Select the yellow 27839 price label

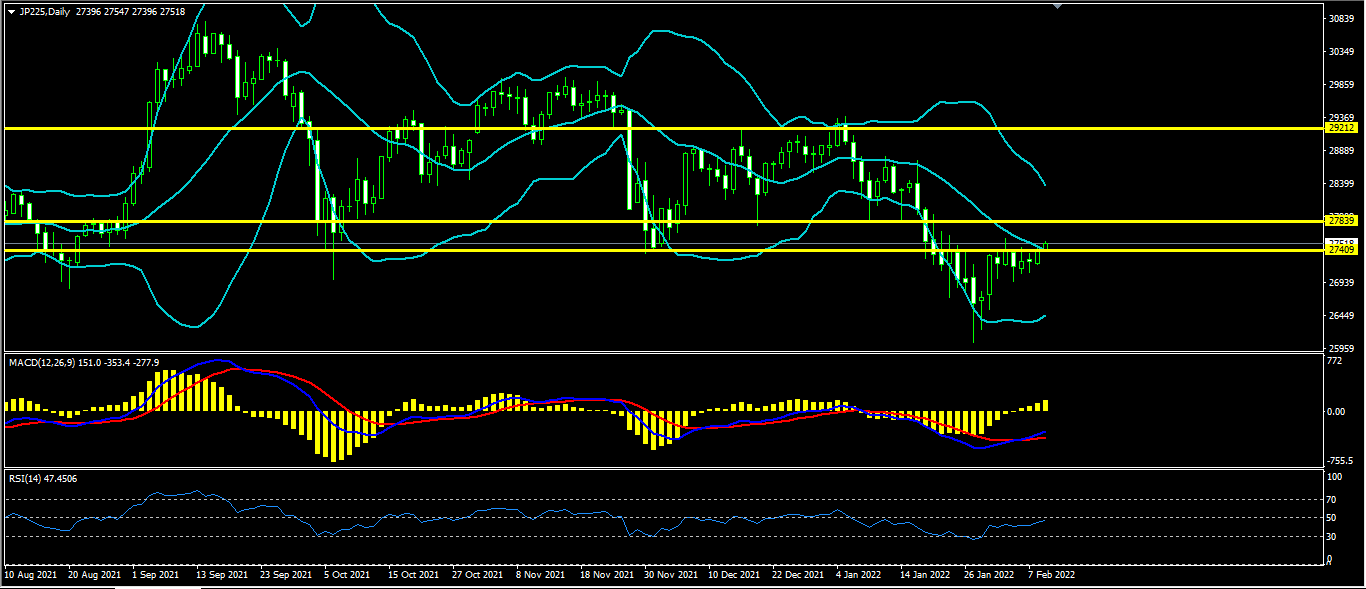tap(1340, 220)
